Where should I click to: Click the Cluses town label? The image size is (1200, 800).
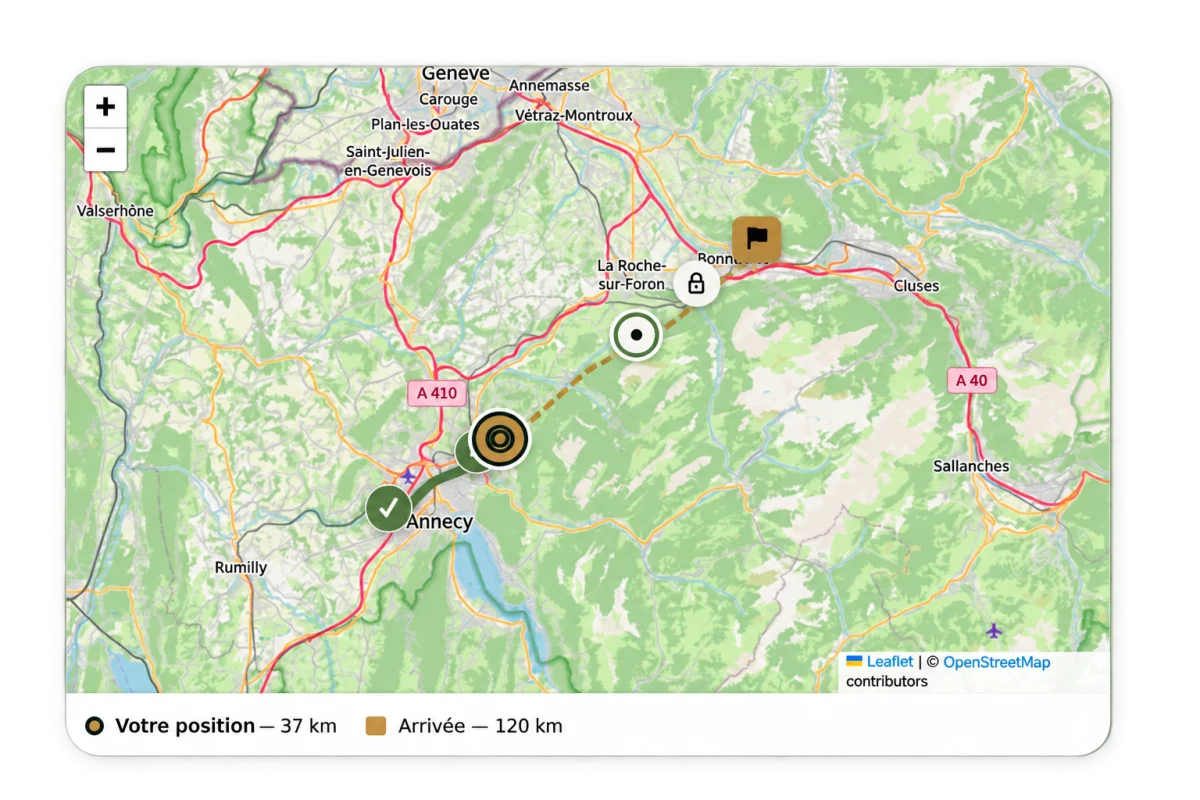pyautogui.click(x=916, y=286)
